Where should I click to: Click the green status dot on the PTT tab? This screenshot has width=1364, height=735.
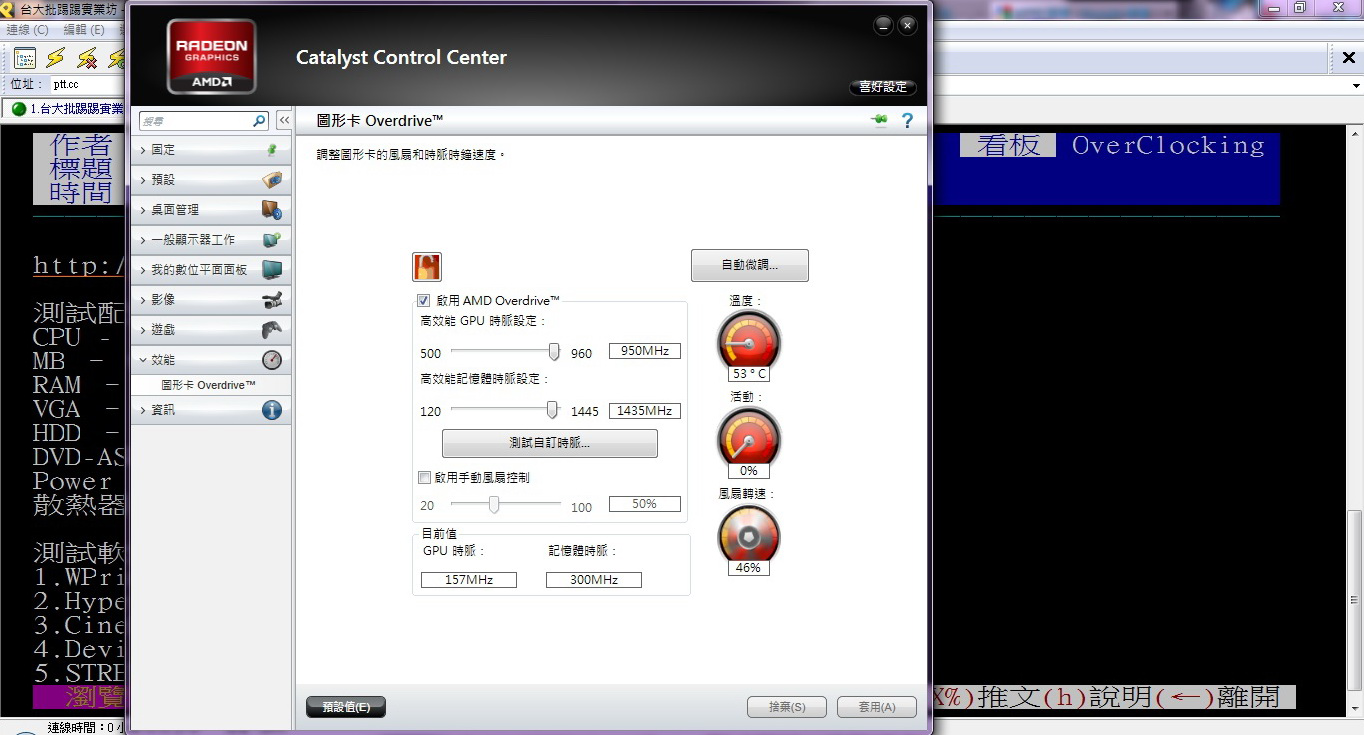(19, 109)
